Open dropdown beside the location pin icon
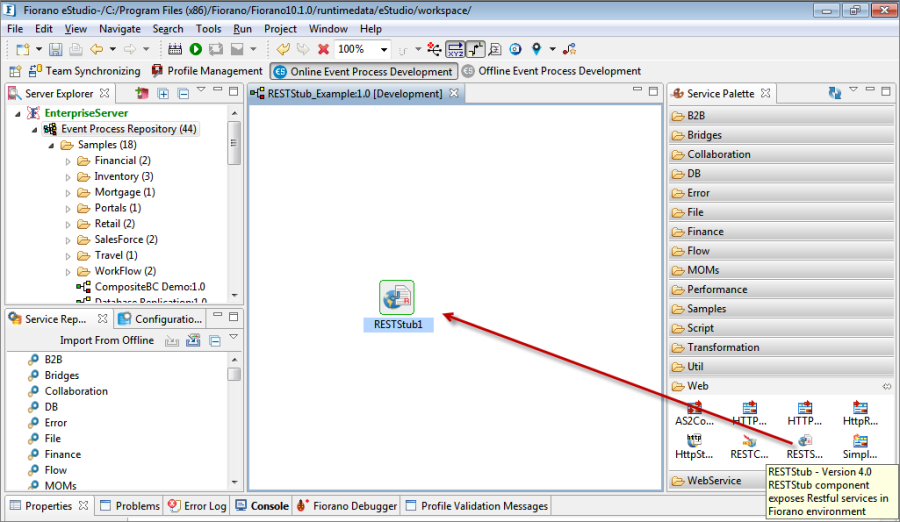 click(x=553, y=49)
